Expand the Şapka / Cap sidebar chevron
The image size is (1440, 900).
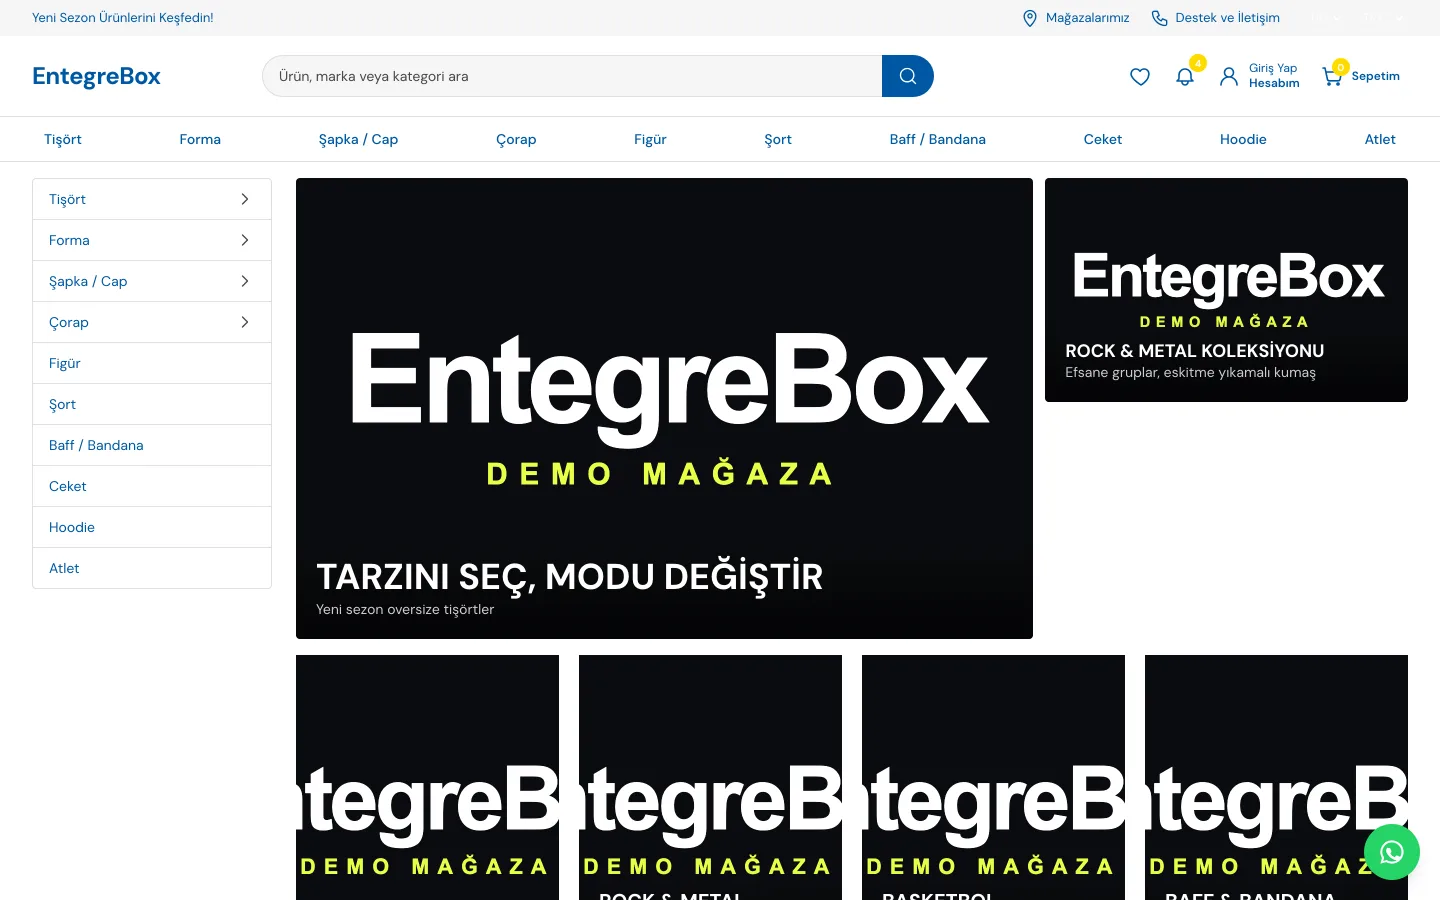pos(245,281)
